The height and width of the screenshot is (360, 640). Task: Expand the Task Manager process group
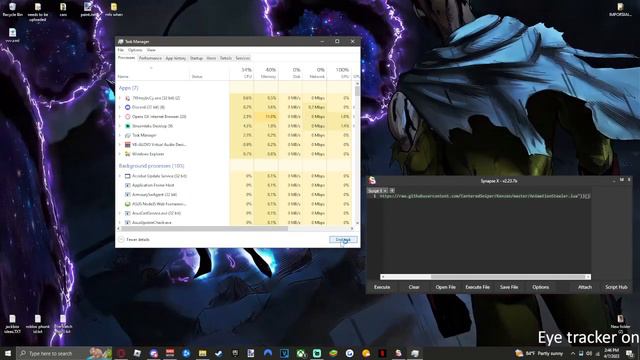pos(120,136)
